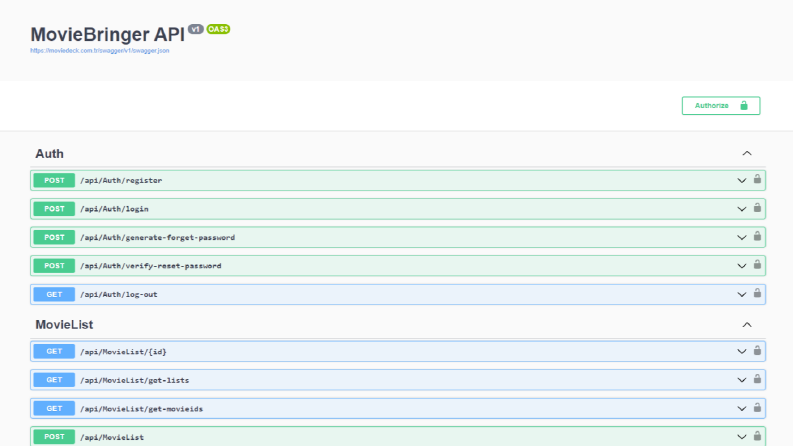Open the POST /api/MovieList endpoint row
Screen dimensions: 793x446
tap(398, 437)
